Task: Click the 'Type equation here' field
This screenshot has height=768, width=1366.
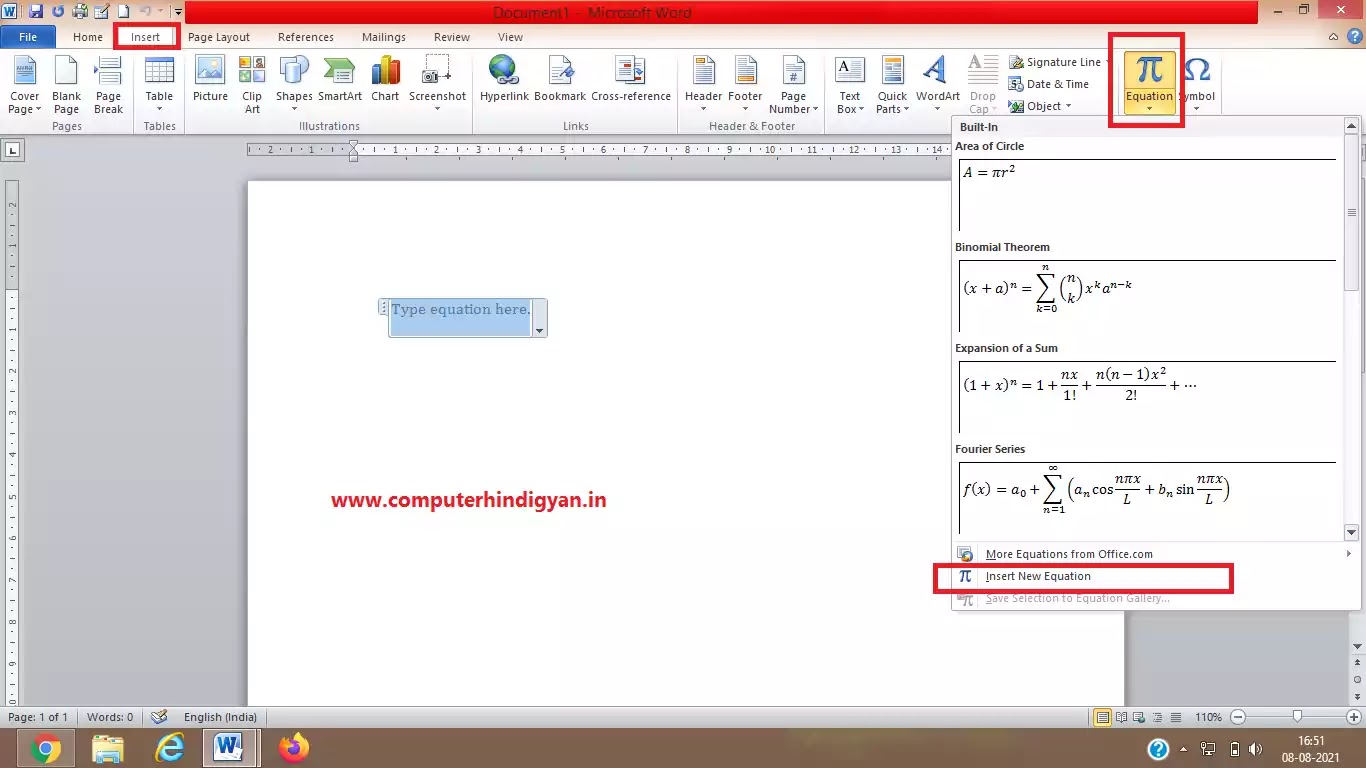Action: point(461,310)
